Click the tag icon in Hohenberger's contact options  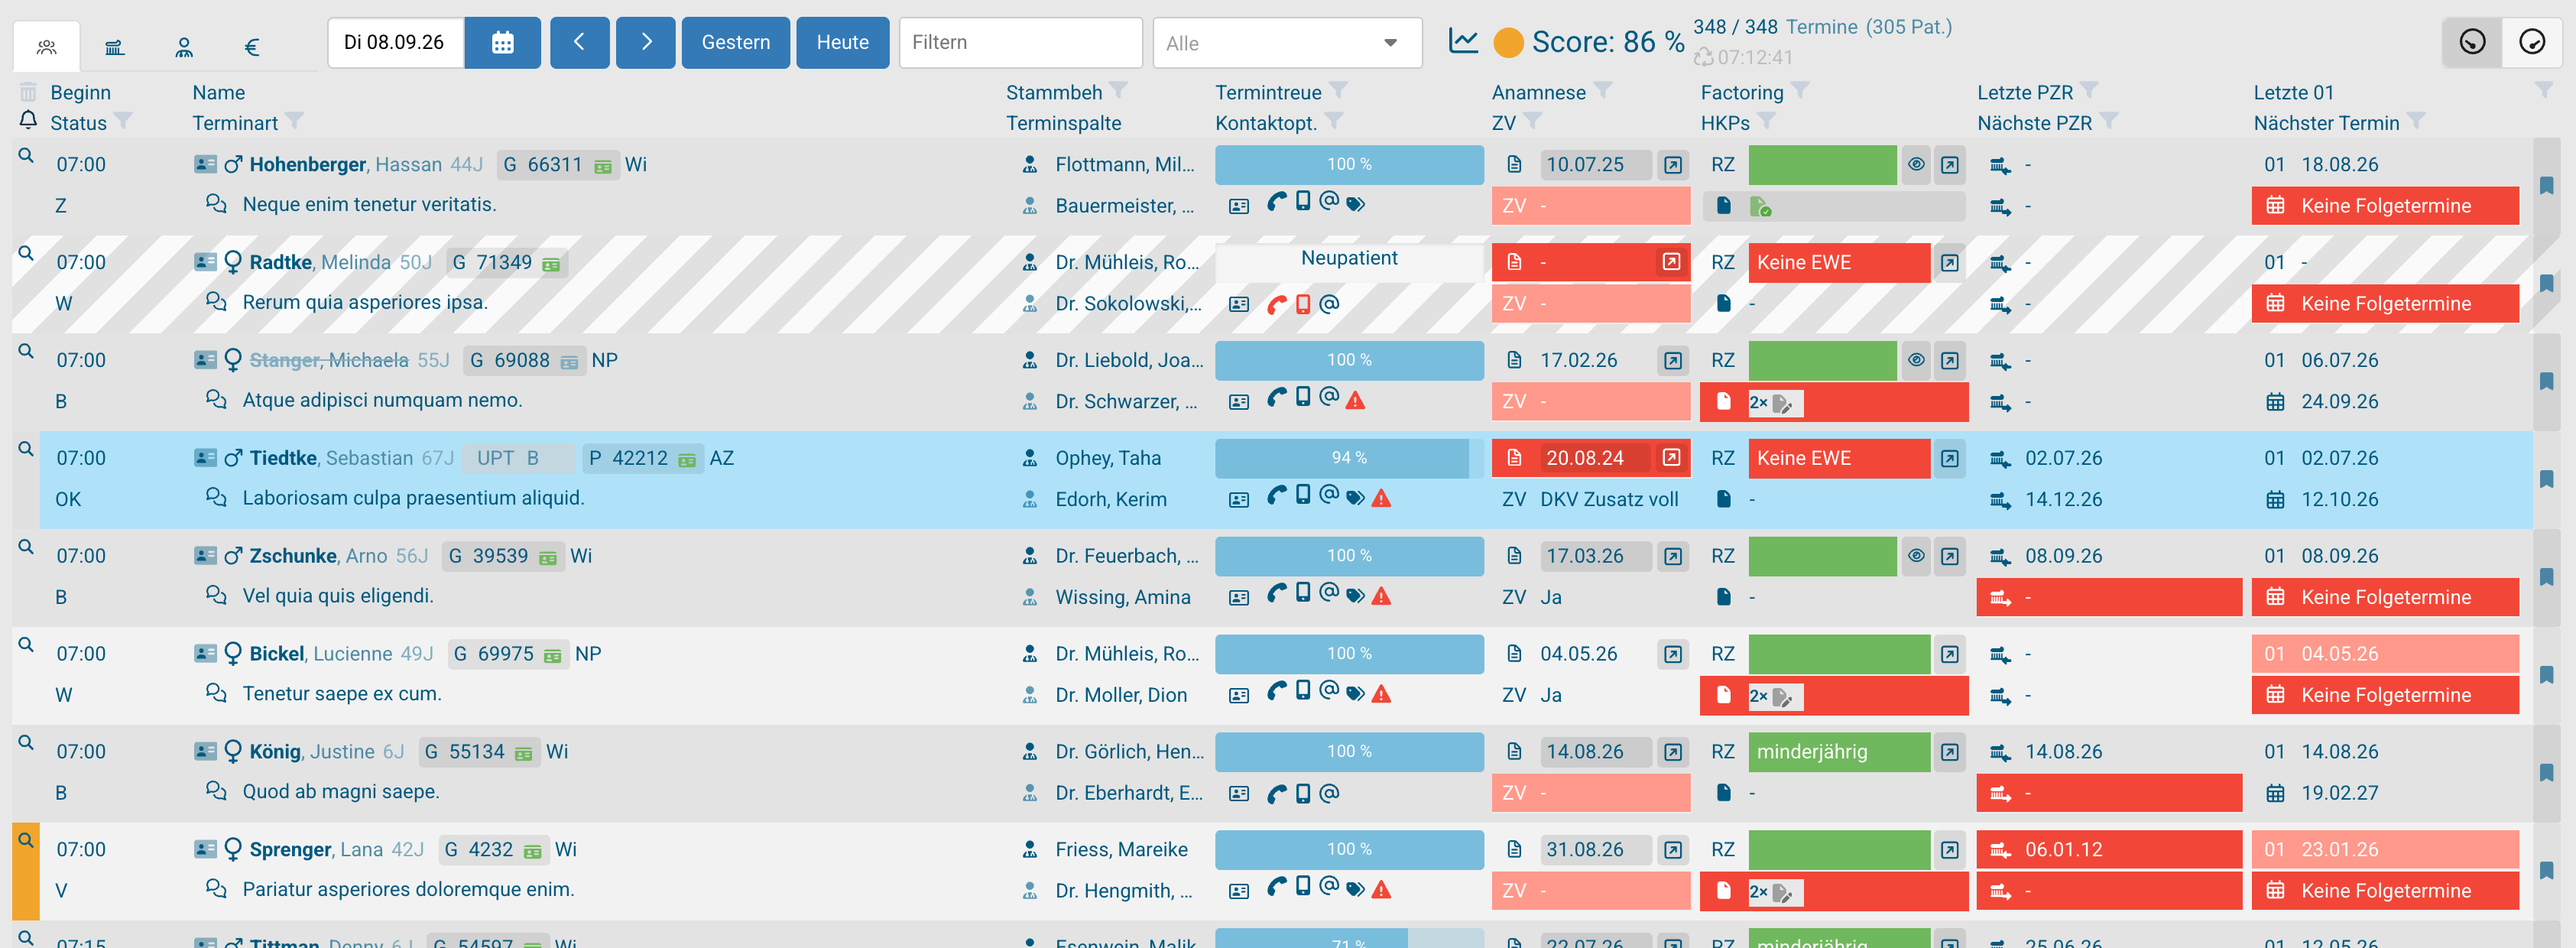coord(1355,205)
